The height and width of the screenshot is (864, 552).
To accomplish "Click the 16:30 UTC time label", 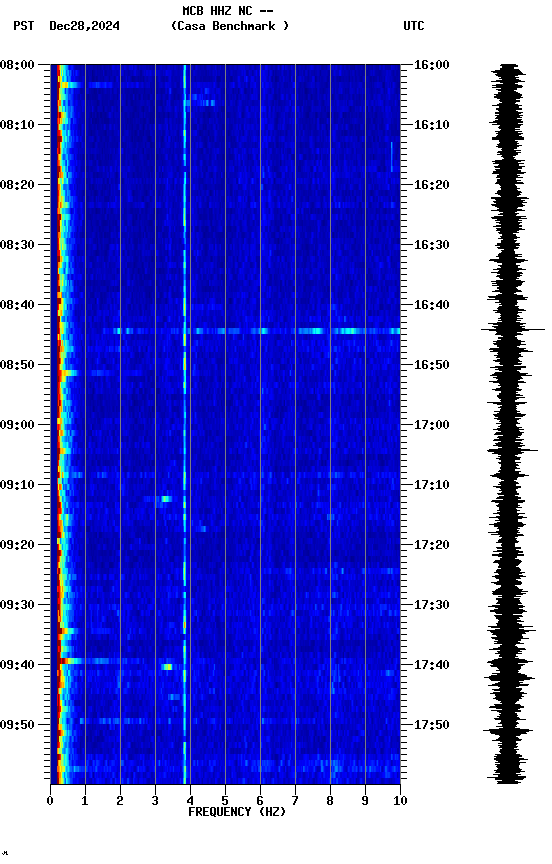I will click(x=432, y=245).
